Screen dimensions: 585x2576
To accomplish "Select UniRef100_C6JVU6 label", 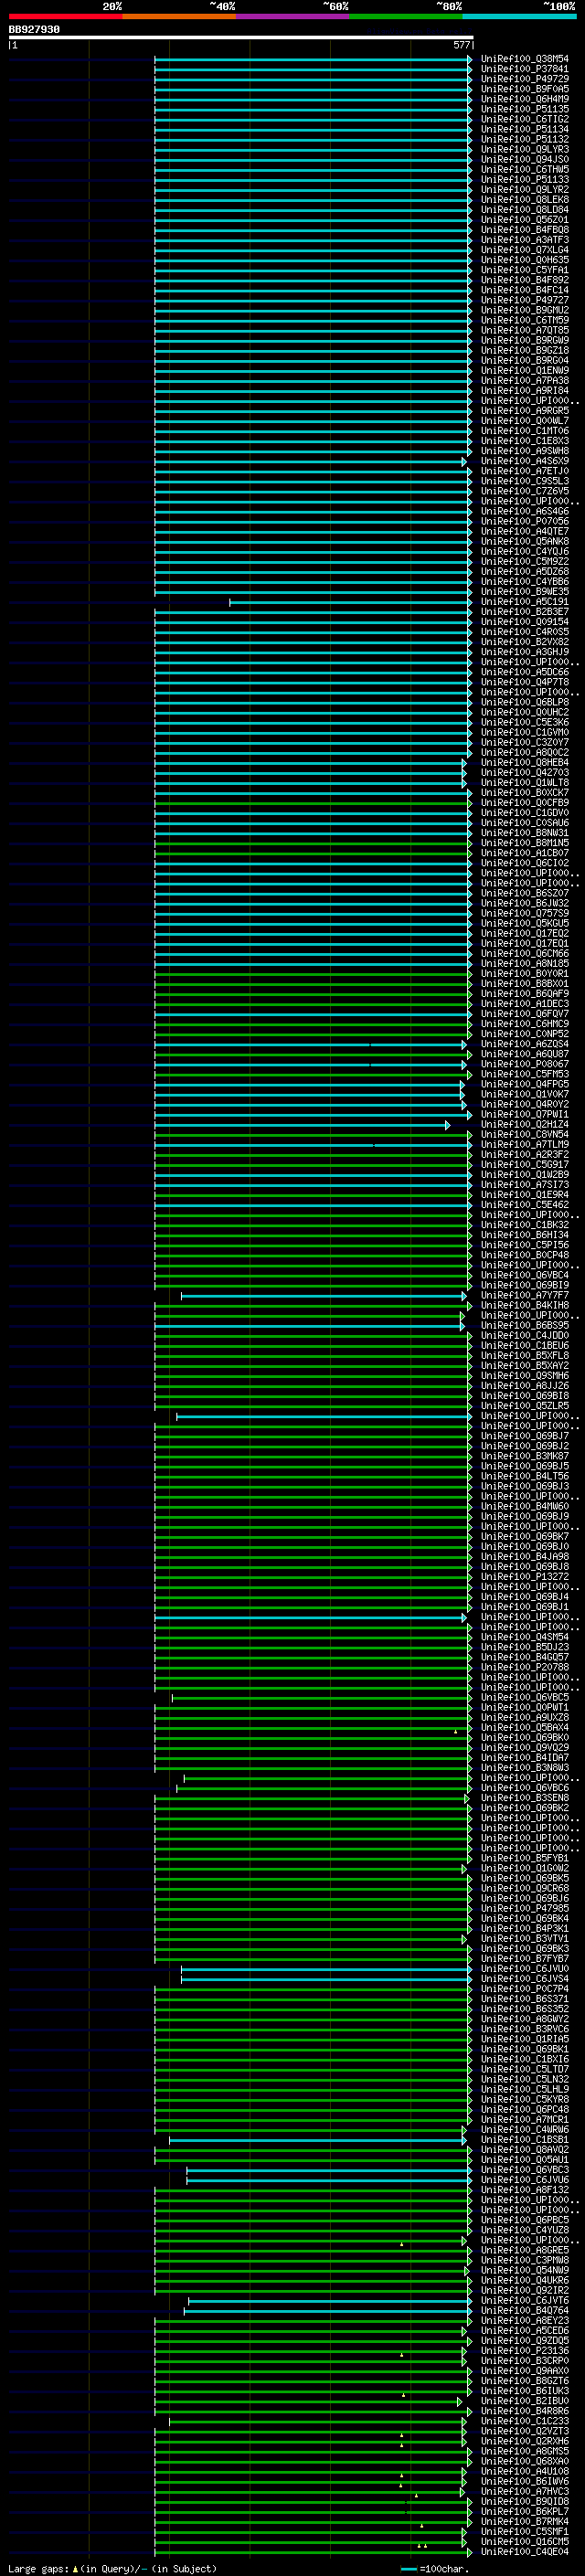I will click(x=525, y=2180).
